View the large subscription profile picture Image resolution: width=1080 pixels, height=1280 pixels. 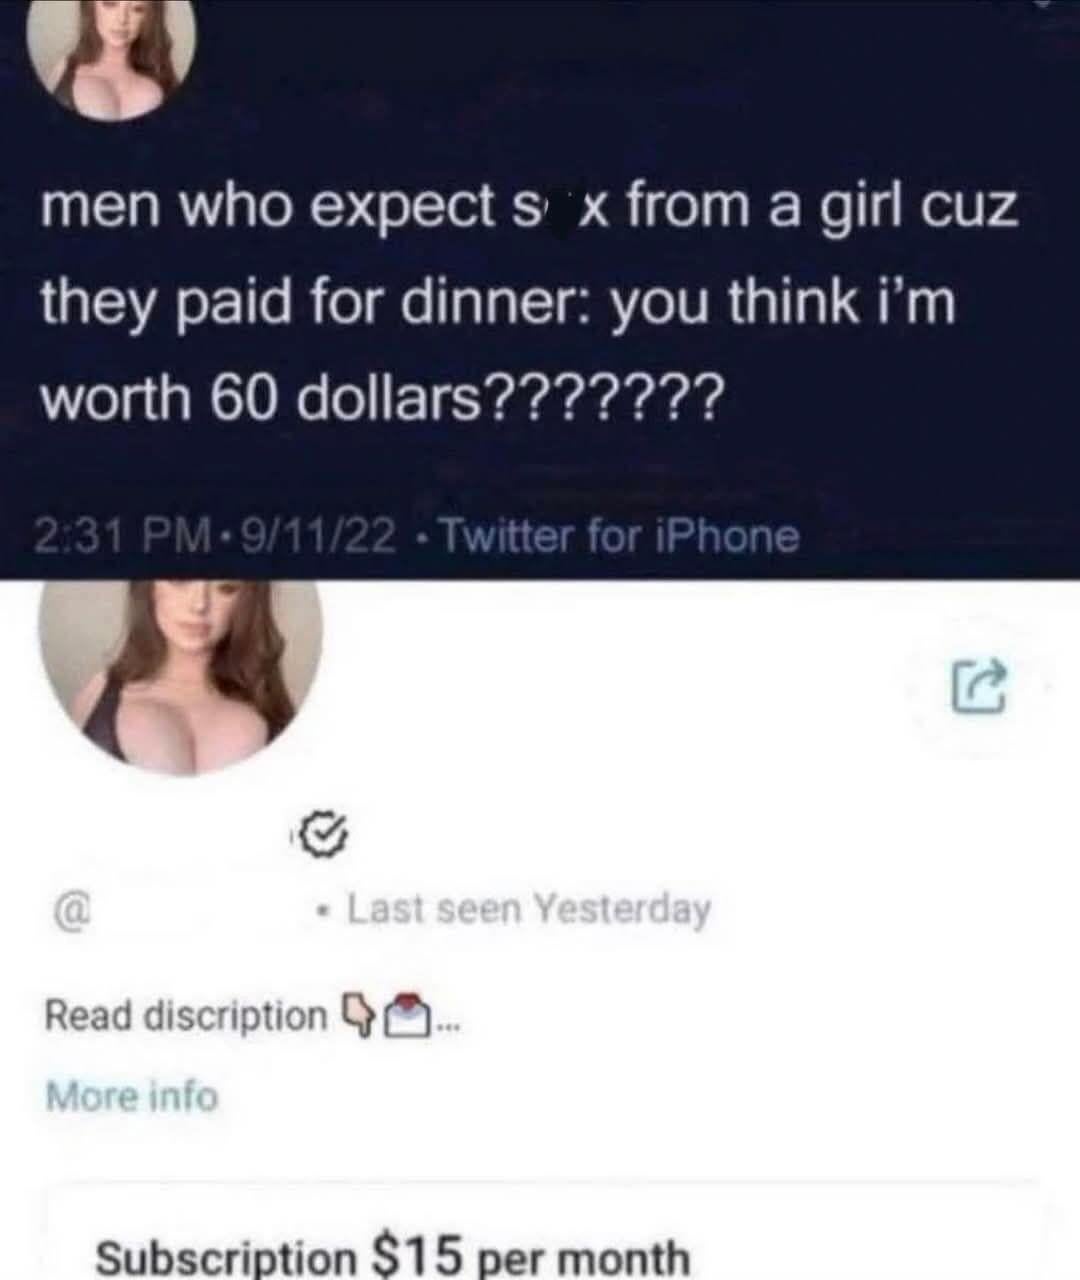(181, 676)
